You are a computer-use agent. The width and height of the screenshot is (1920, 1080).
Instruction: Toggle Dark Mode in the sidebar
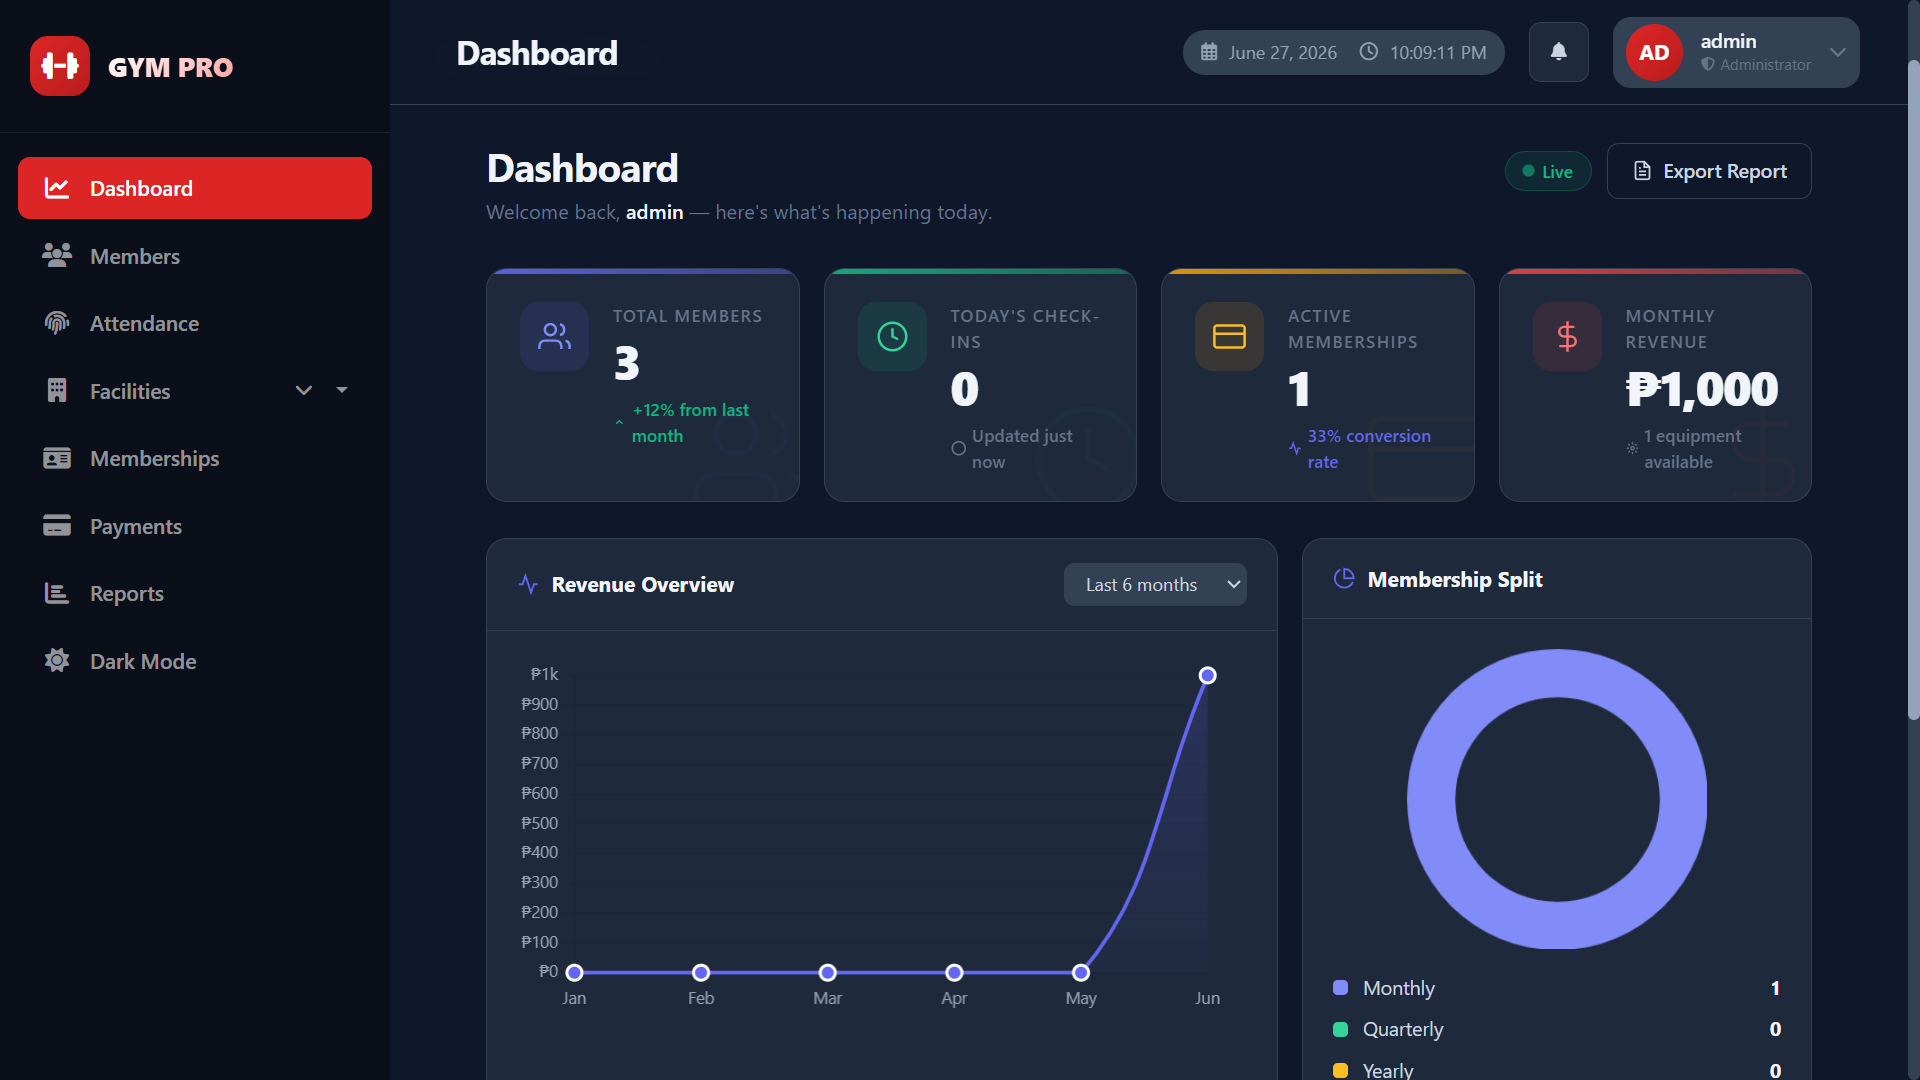pos(195,661)
